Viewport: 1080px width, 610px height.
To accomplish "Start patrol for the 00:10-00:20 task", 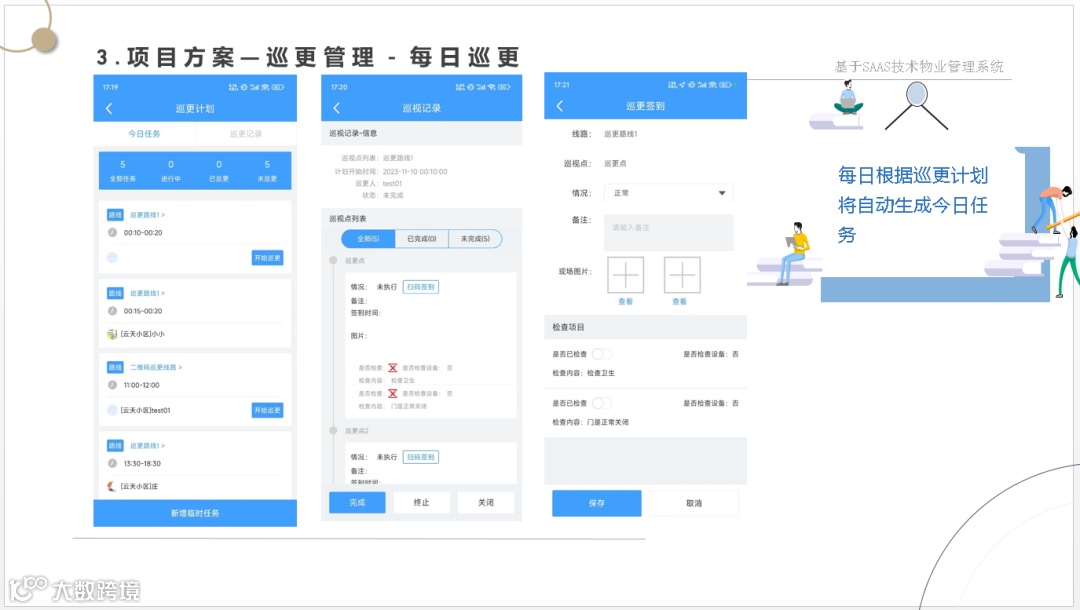I will pos(267,257).
